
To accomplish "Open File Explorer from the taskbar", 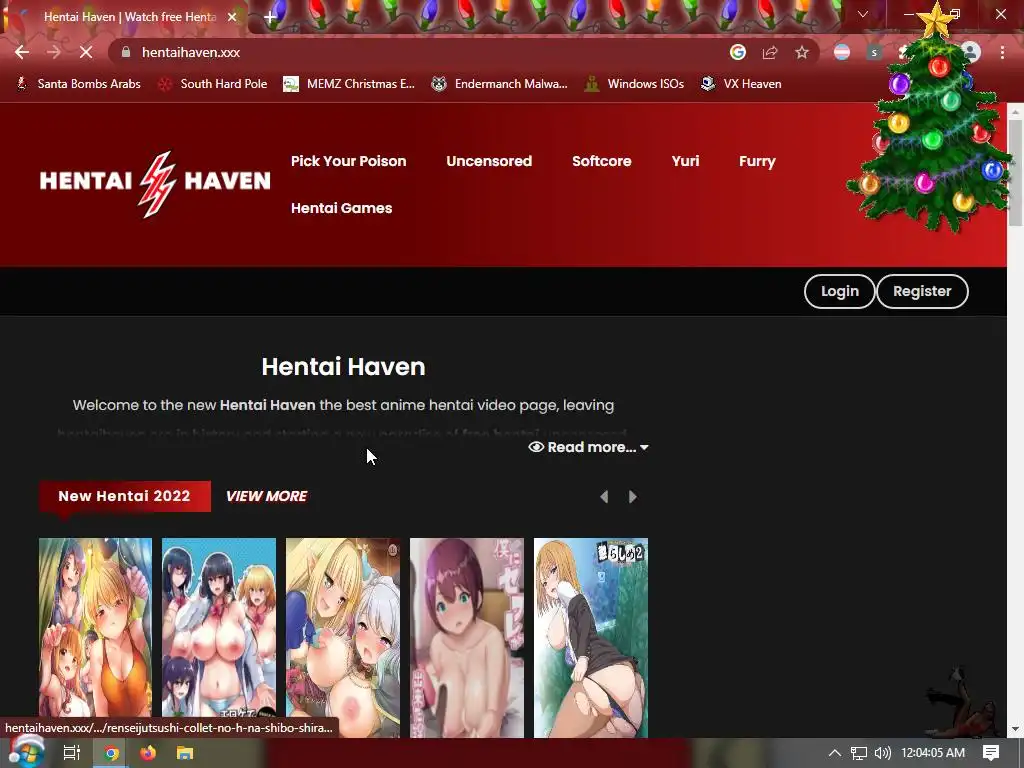I will (185, 754).
